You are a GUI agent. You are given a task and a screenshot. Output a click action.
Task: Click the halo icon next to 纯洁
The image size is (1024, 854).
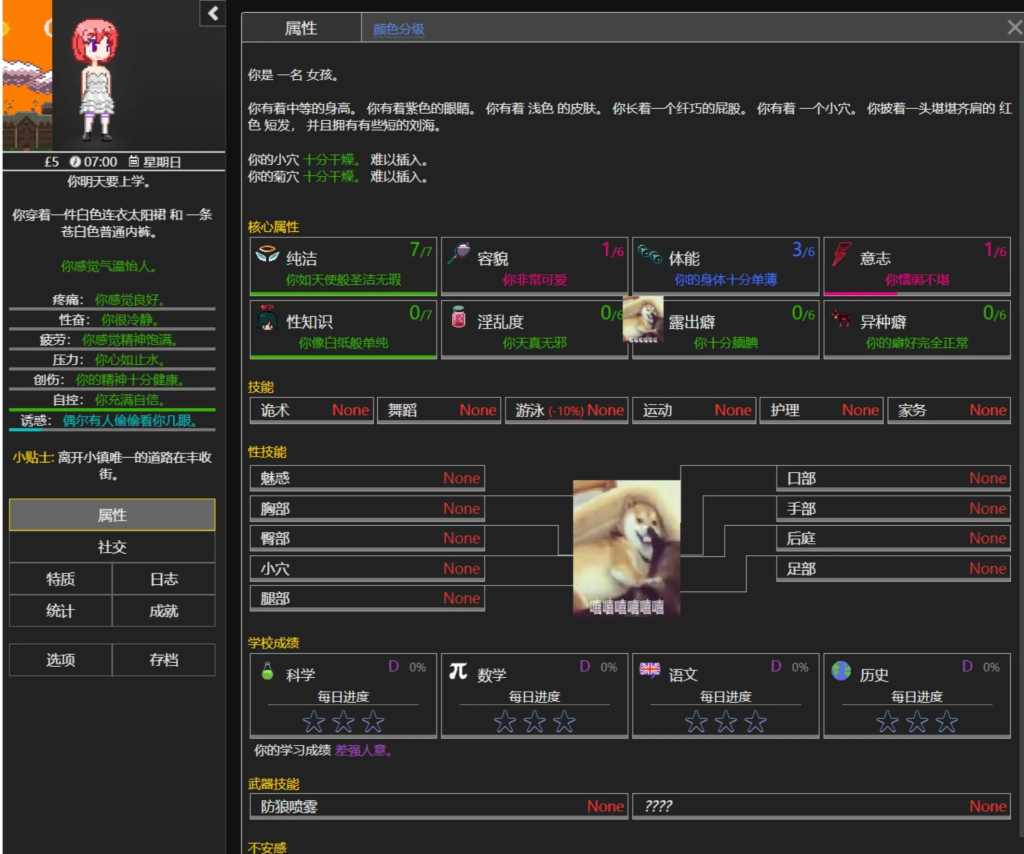[267, 255]
